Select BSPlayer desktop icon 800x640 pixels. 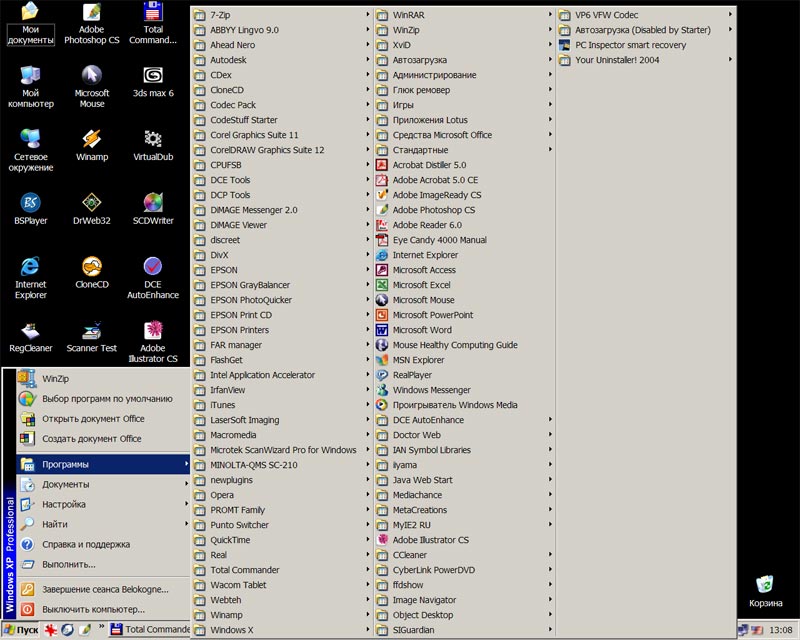(x=31, y=209)
